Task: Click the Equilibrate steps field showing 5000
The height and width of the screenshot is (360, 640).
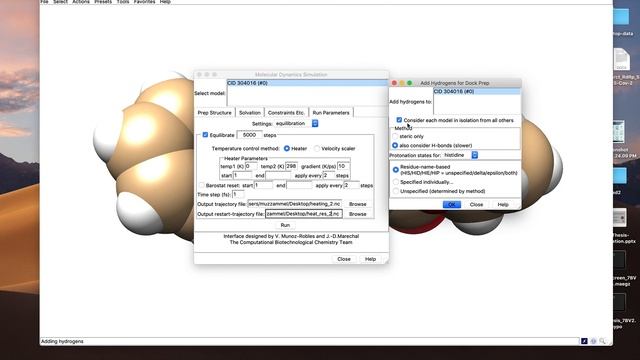Action: pos(249,135)
